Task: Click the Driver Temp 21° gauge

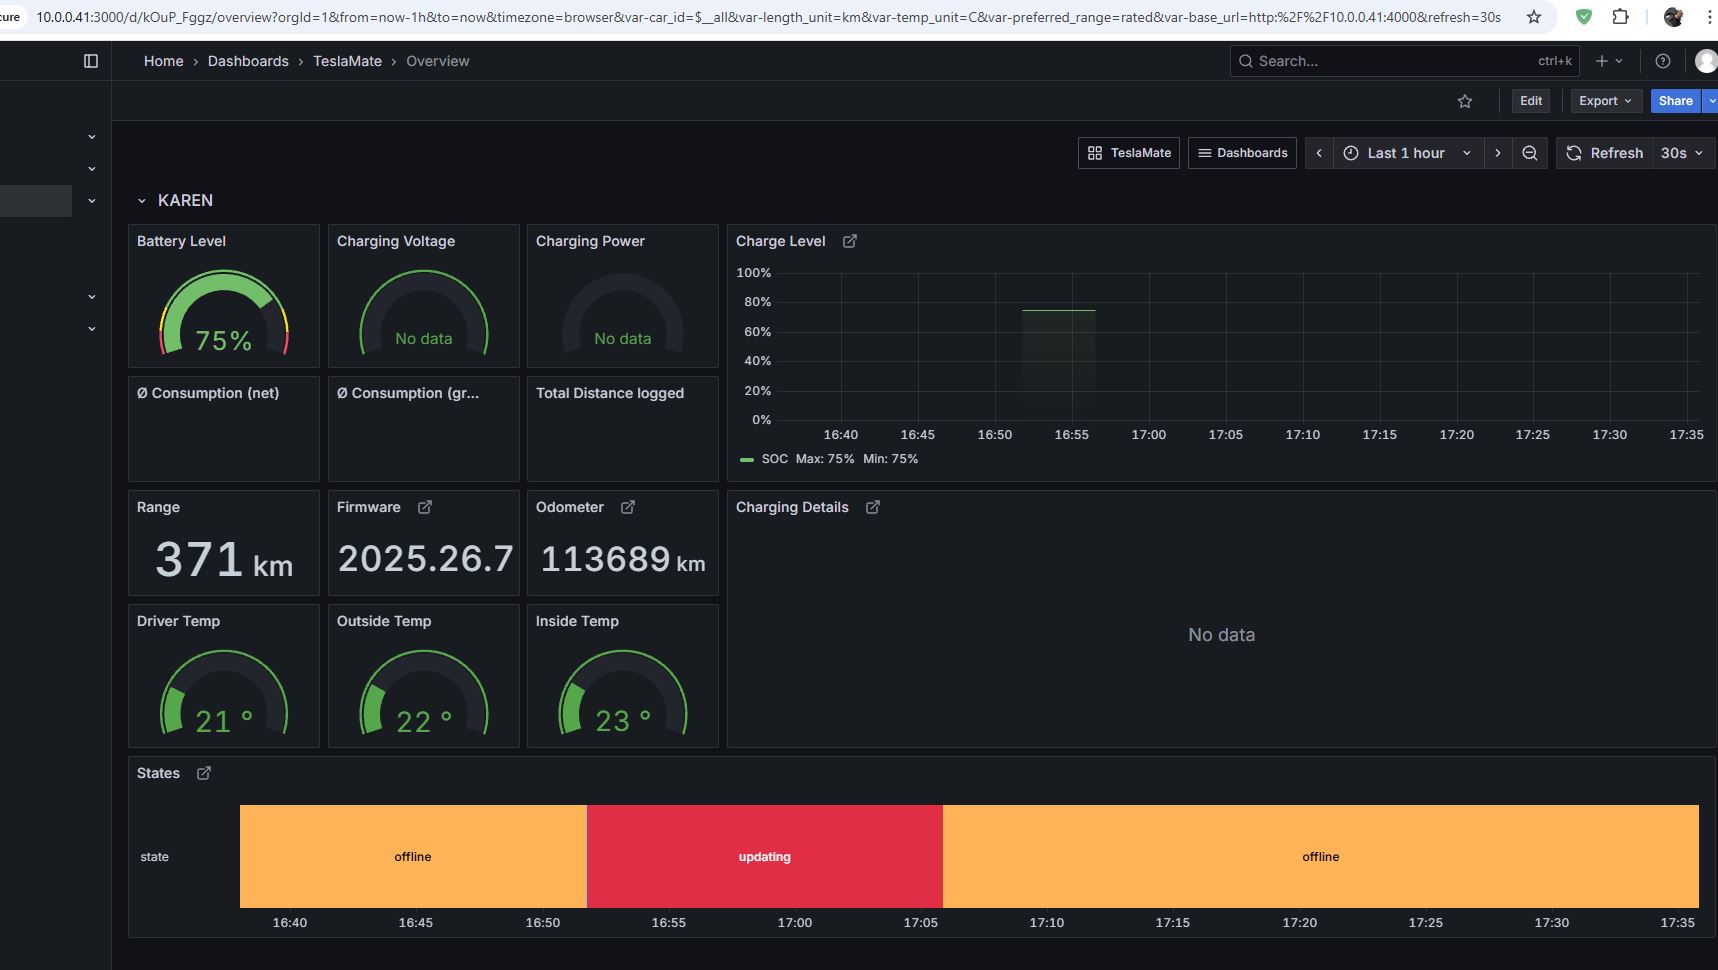Action: pos(224,692)
